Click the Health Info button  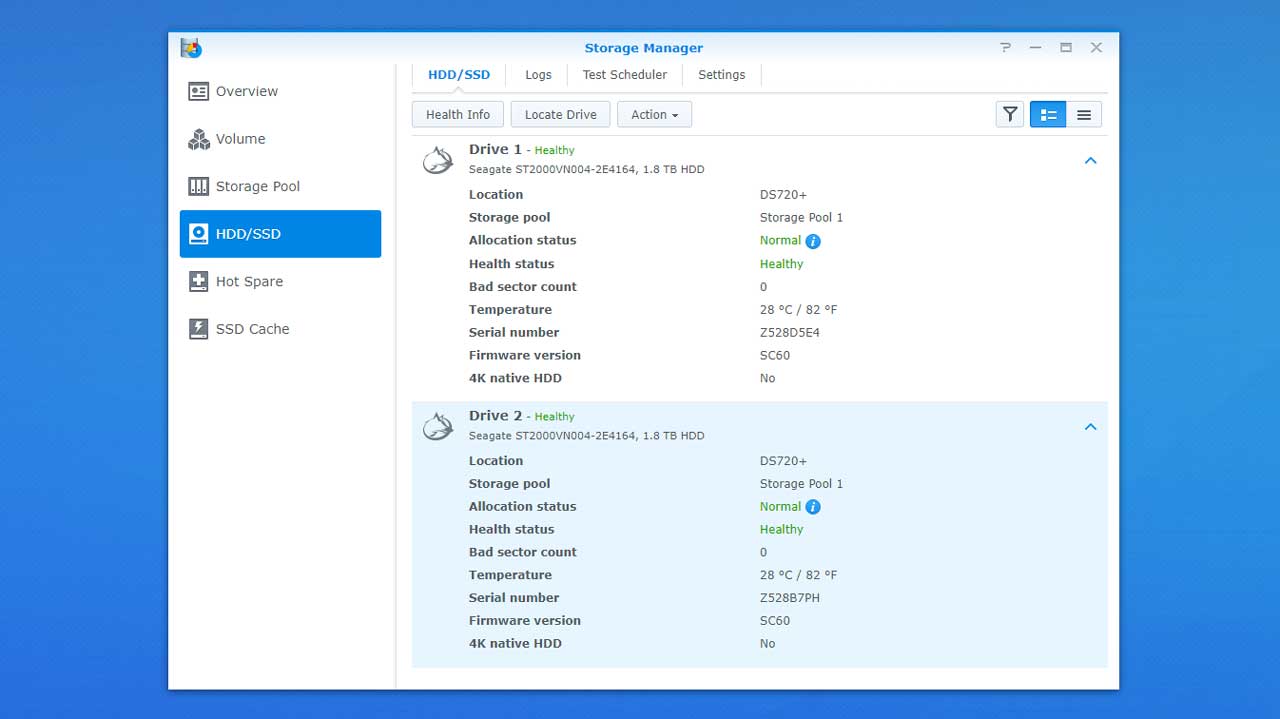pos(458,114)
